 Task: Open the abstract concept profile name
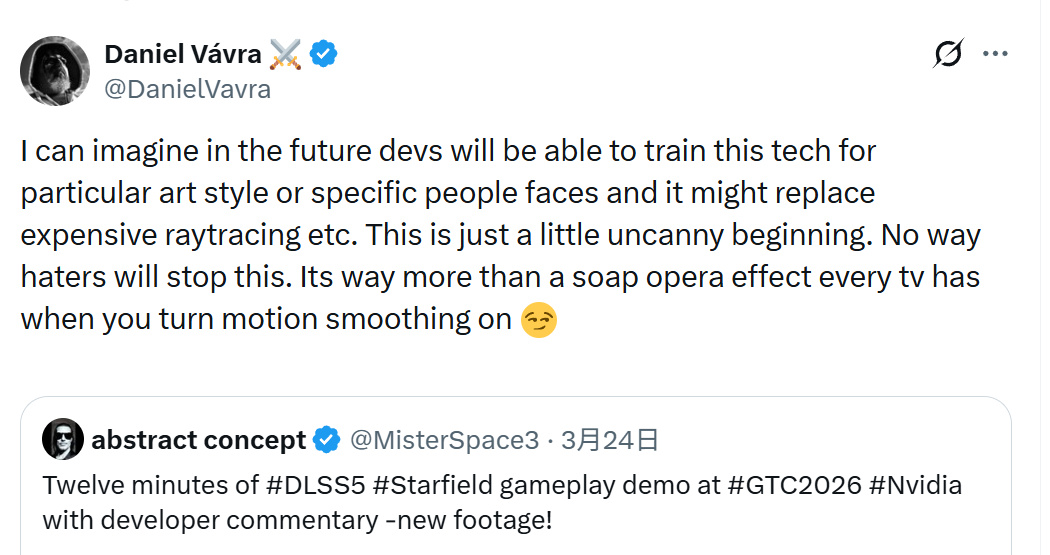coord(198,440)
